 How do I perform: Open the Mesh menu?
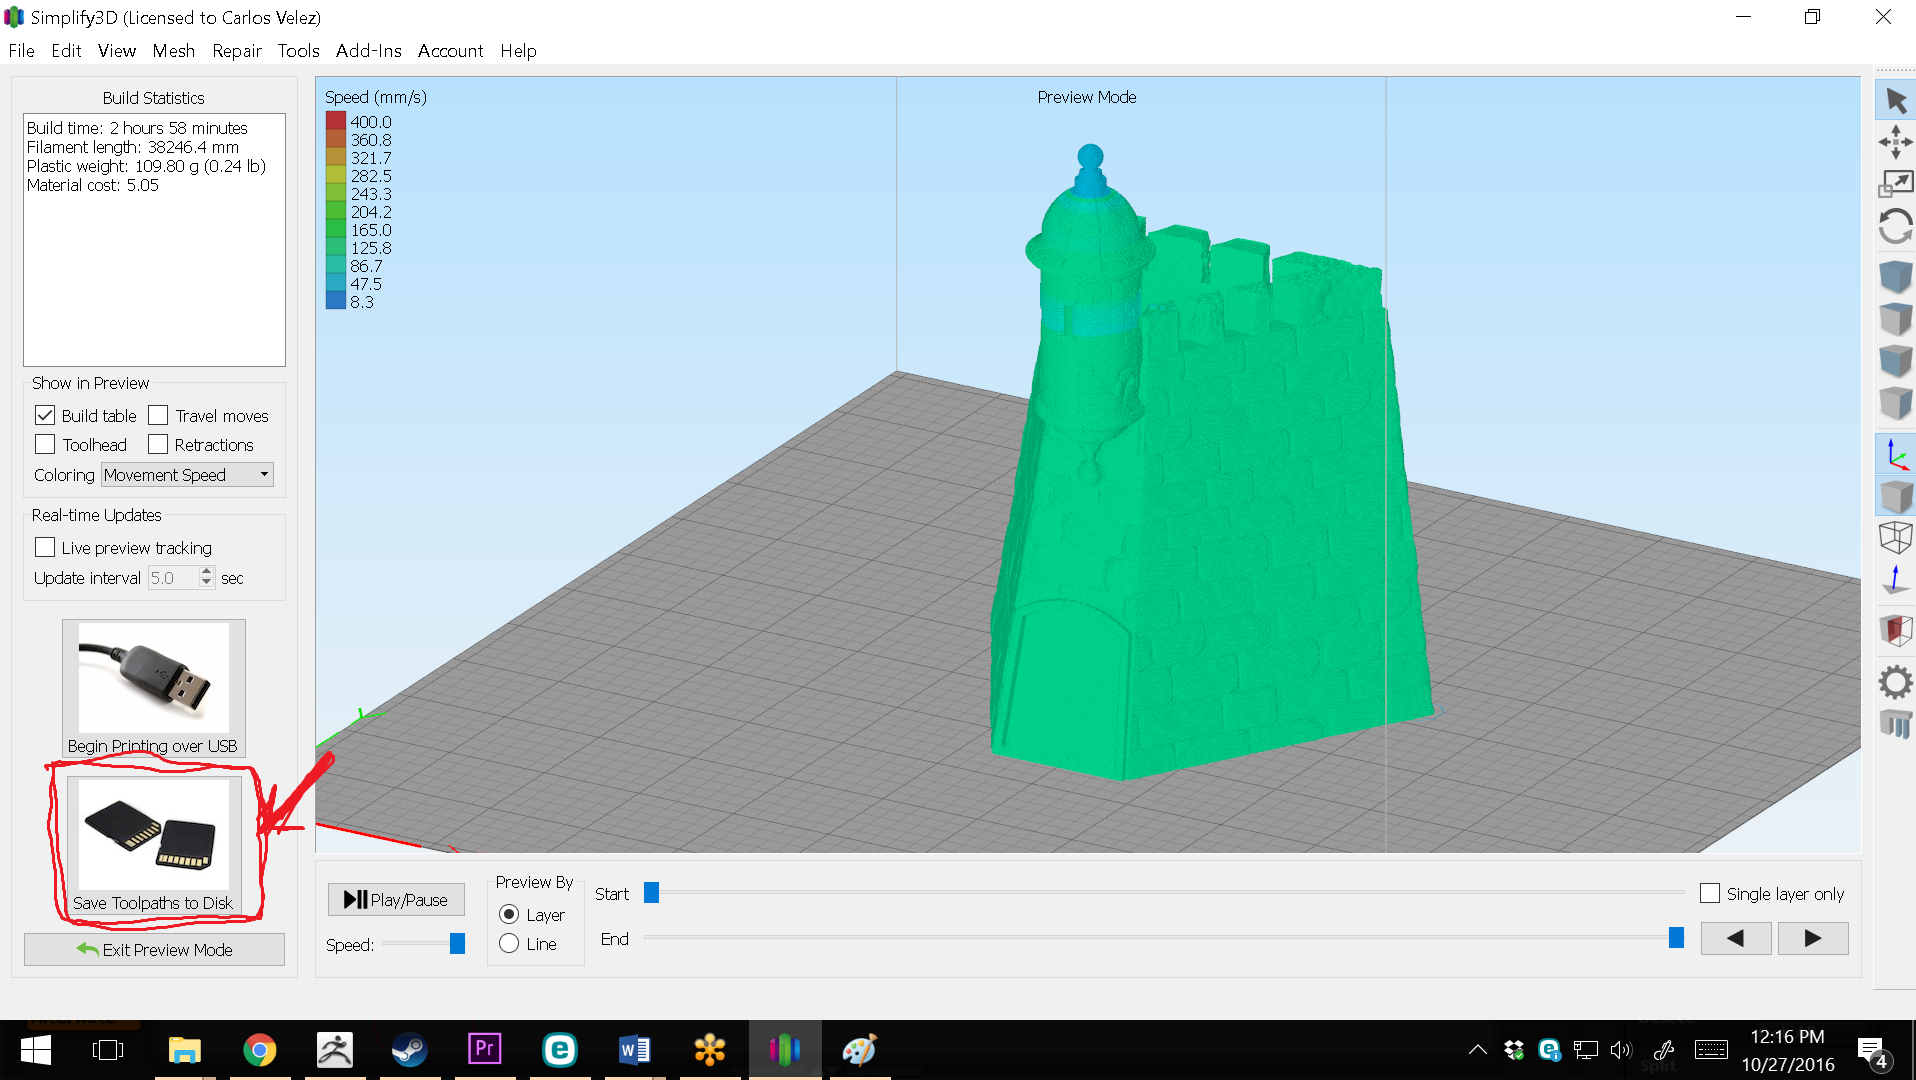click(173, 50)
